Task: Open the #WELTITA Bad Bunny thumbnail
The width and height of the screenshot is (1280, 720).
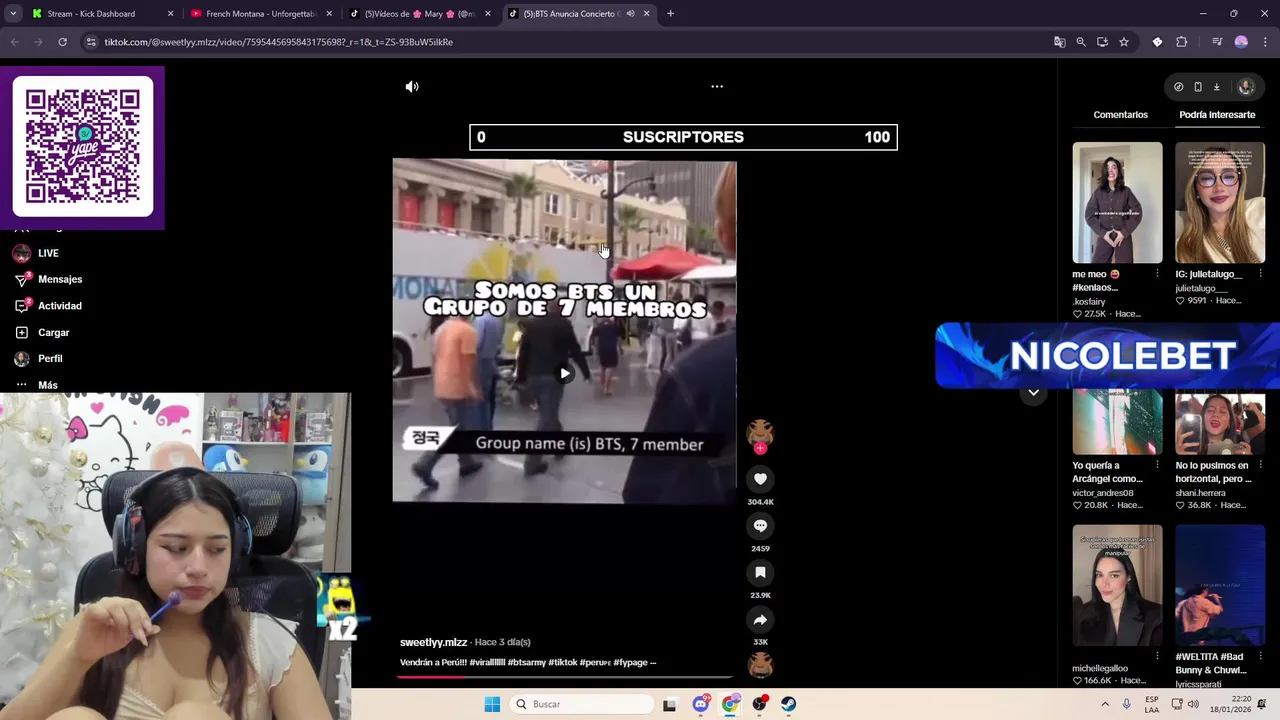Action: 1220,585
